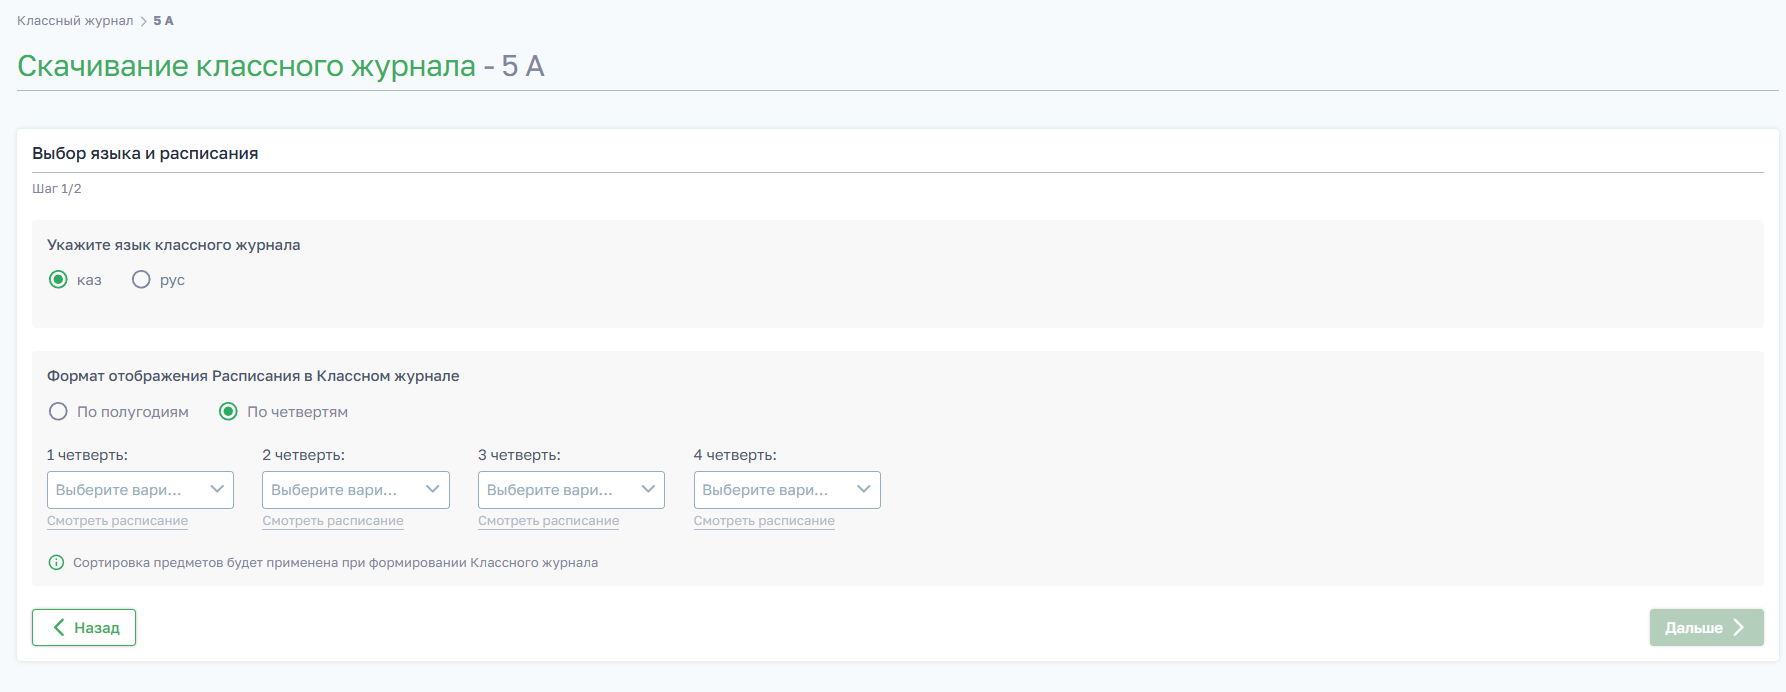Screen dimensions: 1786x692
Task: Click "Смотреть расписание" under 4 четверть
Action: tap(764, 521)
